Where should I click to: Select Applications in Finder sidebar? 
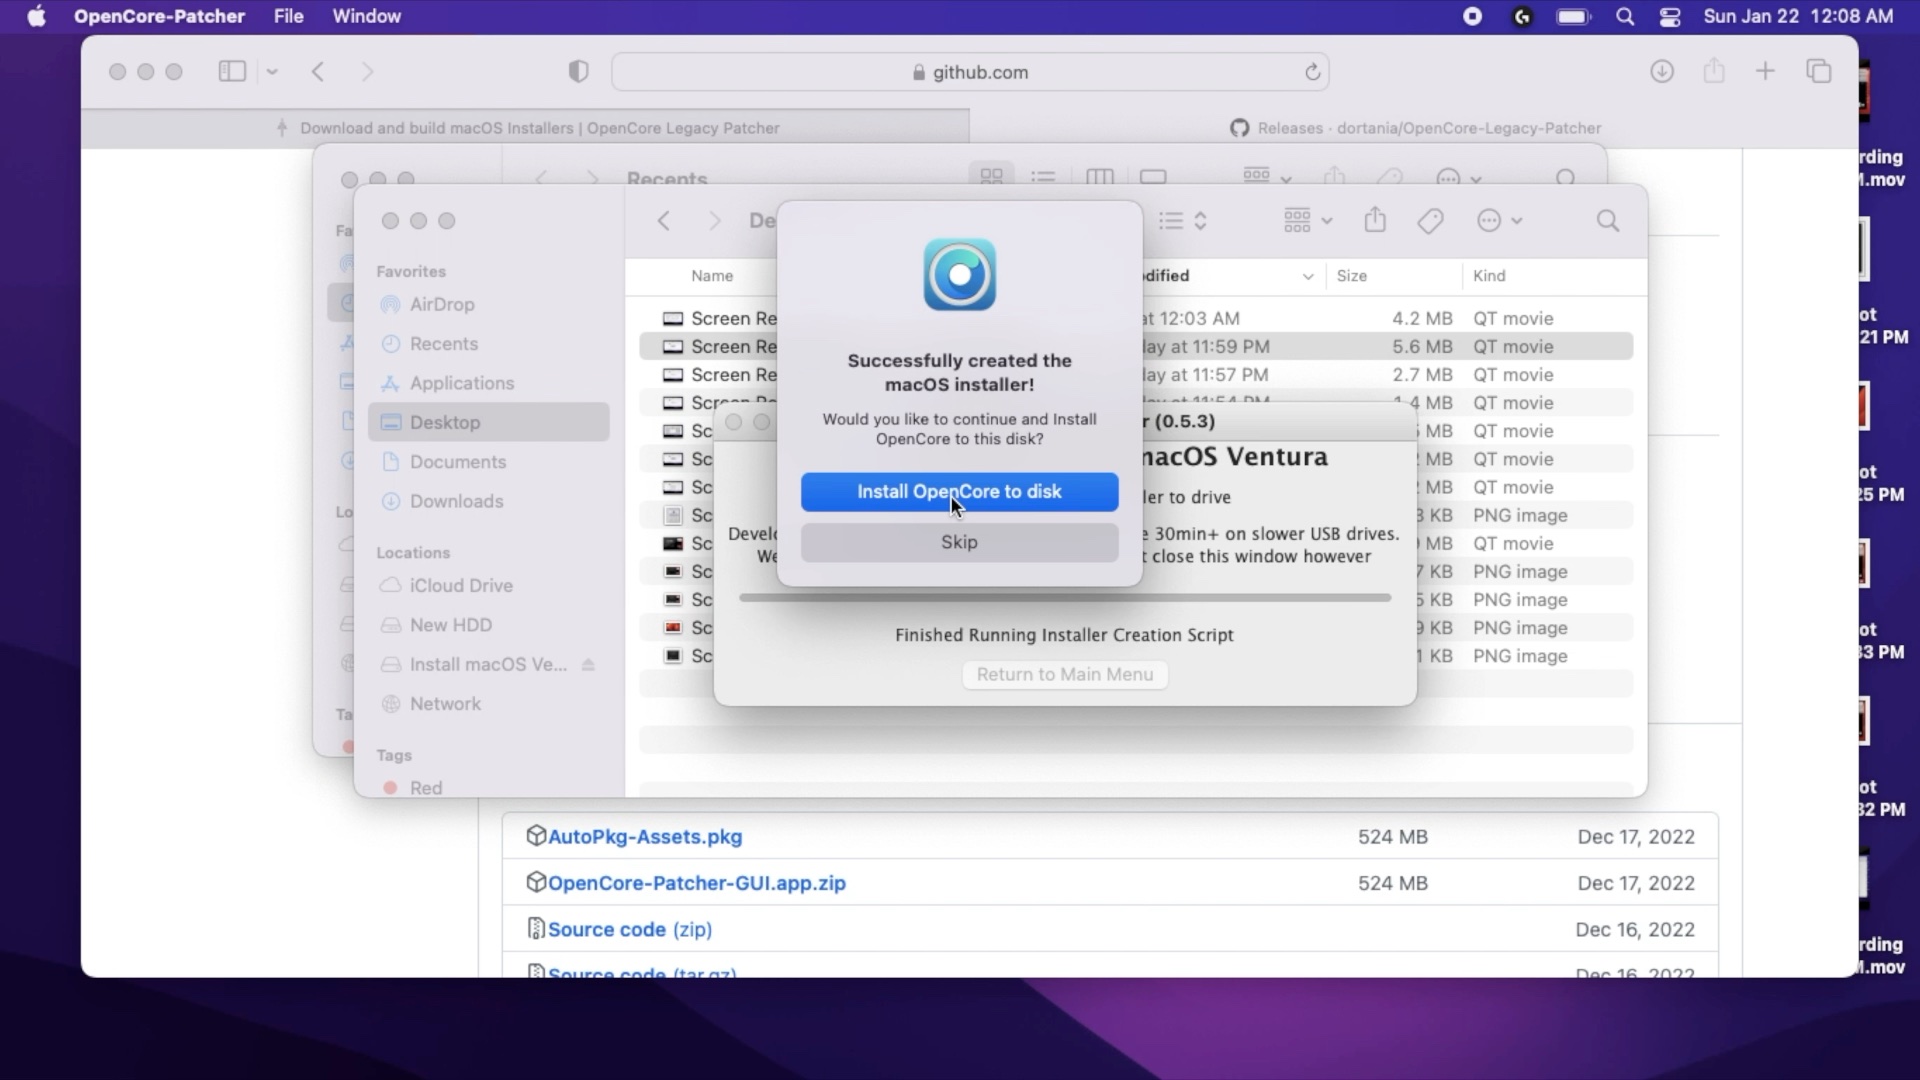tap(489, 383)
